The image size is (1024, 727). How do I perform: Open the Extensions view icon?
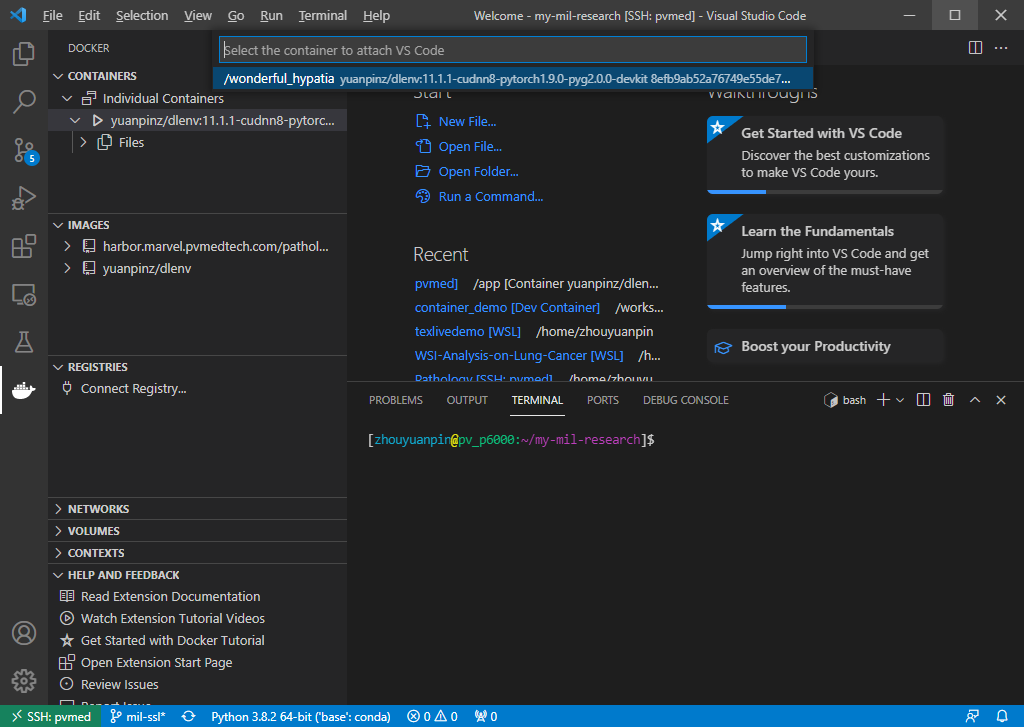(24, 246)
